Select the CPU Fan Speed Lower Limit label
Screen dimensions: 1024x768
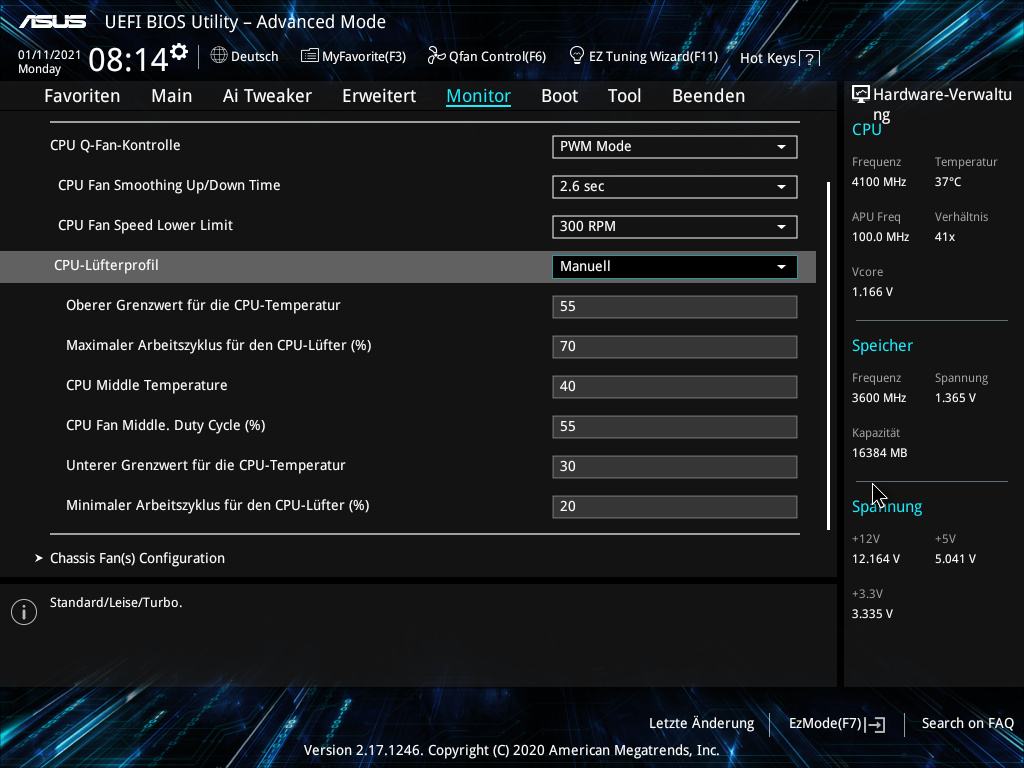145,225
